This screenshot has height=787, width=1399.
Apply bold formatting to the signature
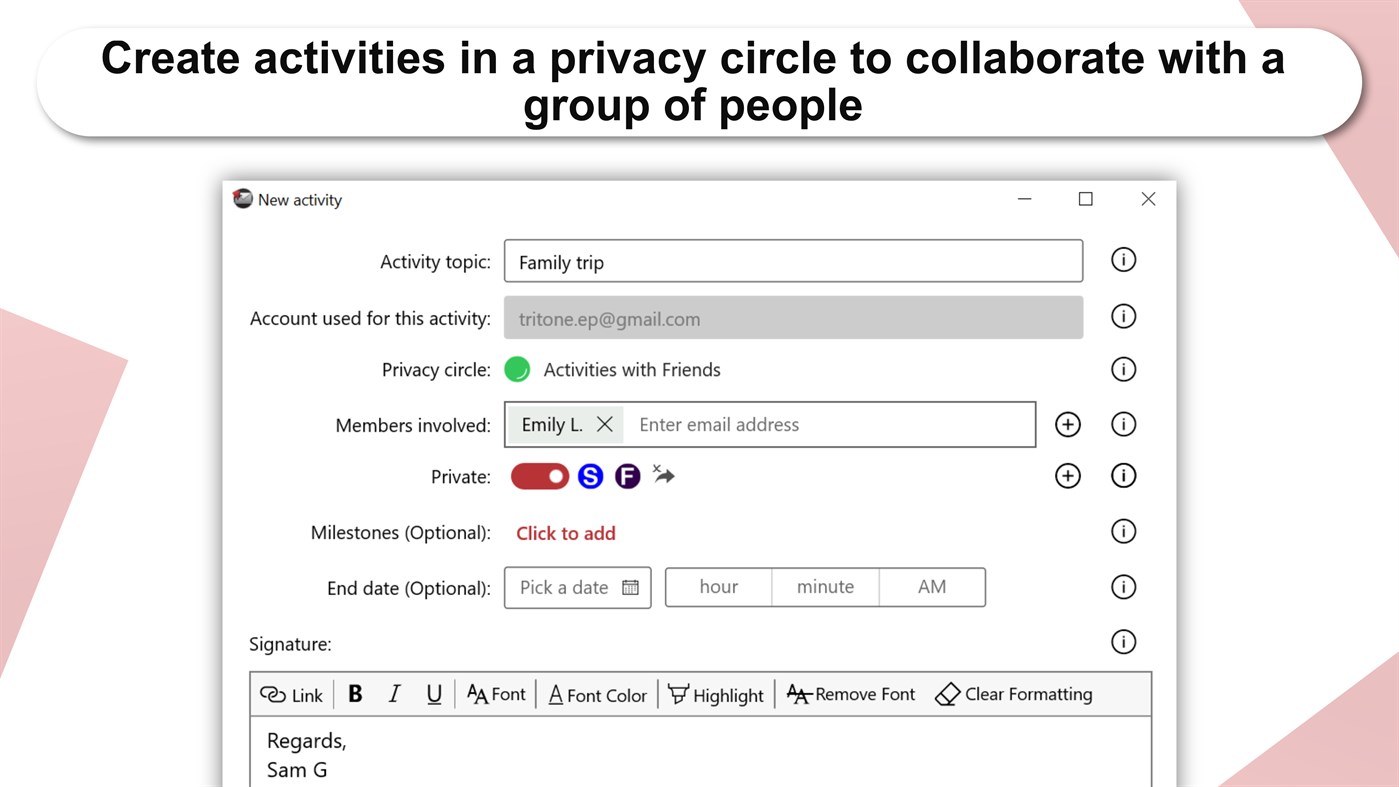coord(355,693)
